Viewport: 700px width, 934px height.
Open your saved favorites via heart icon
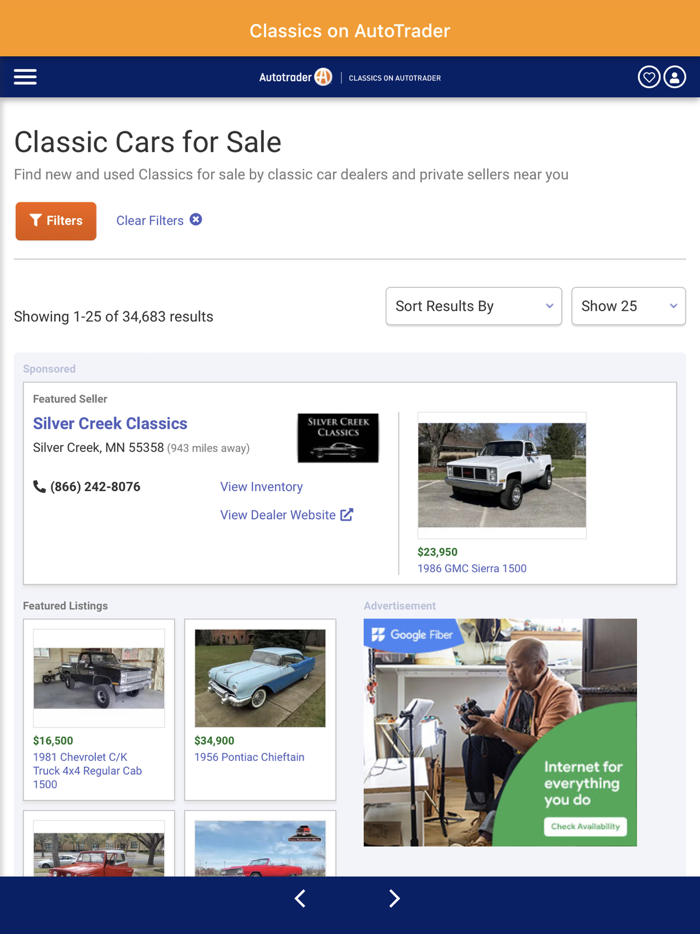[x=649, y=77]
